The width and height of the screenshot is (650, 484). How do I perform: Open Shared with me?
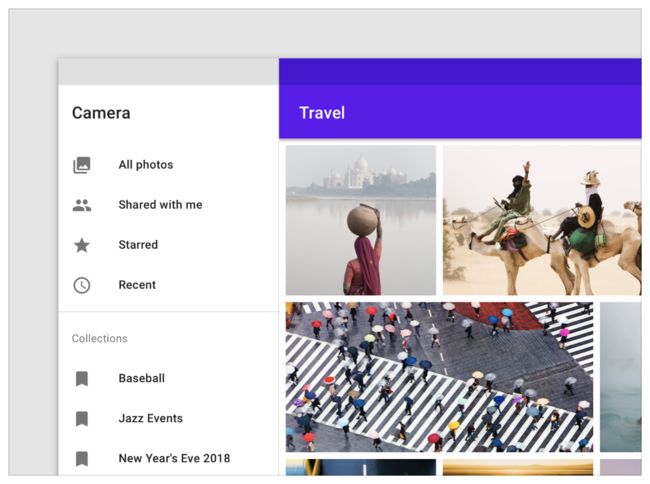coord(168,205)
